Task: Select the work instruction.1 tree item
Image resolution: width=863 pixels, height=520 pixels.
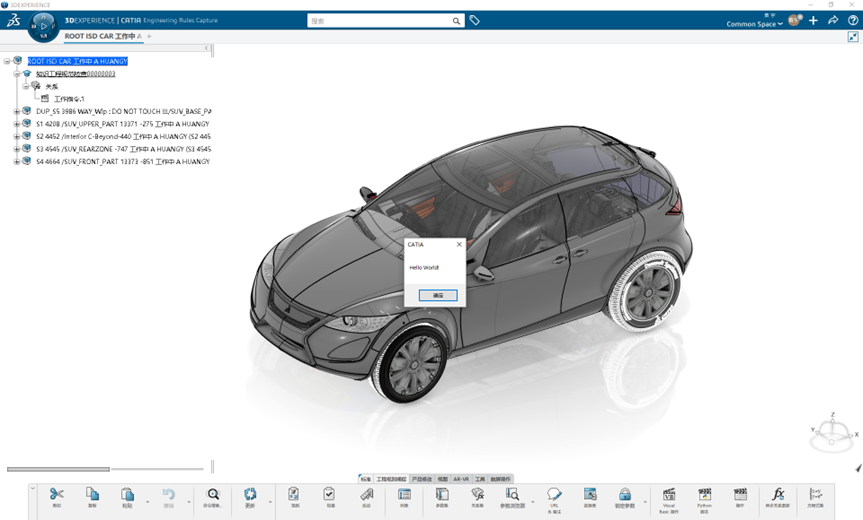Action: coord(69,99)
